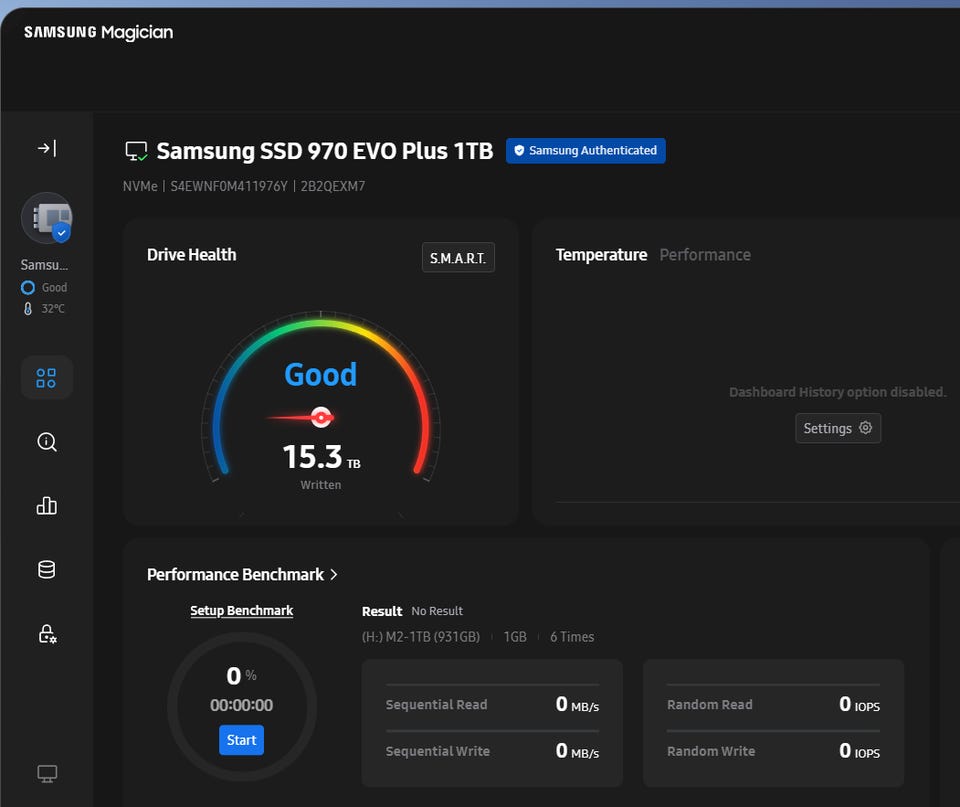Open the Setup Benchmark link
The height and width of the screenshot is (807, 960).
tap(242, 610)
